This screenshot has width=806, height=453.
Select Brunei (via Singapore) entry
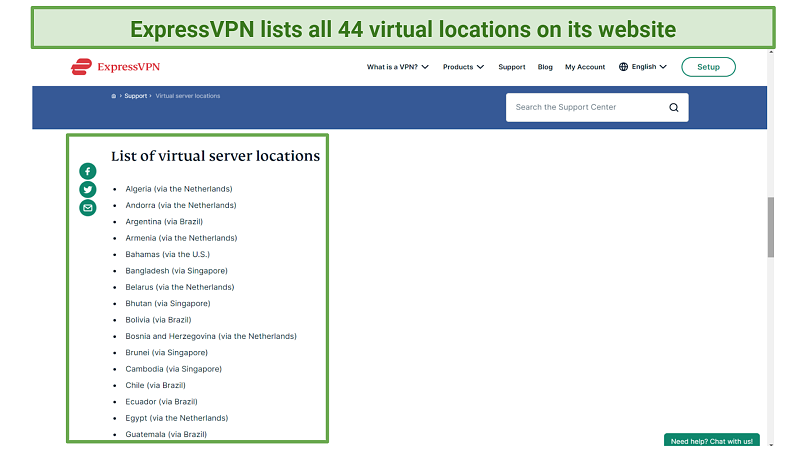(167, 353)
